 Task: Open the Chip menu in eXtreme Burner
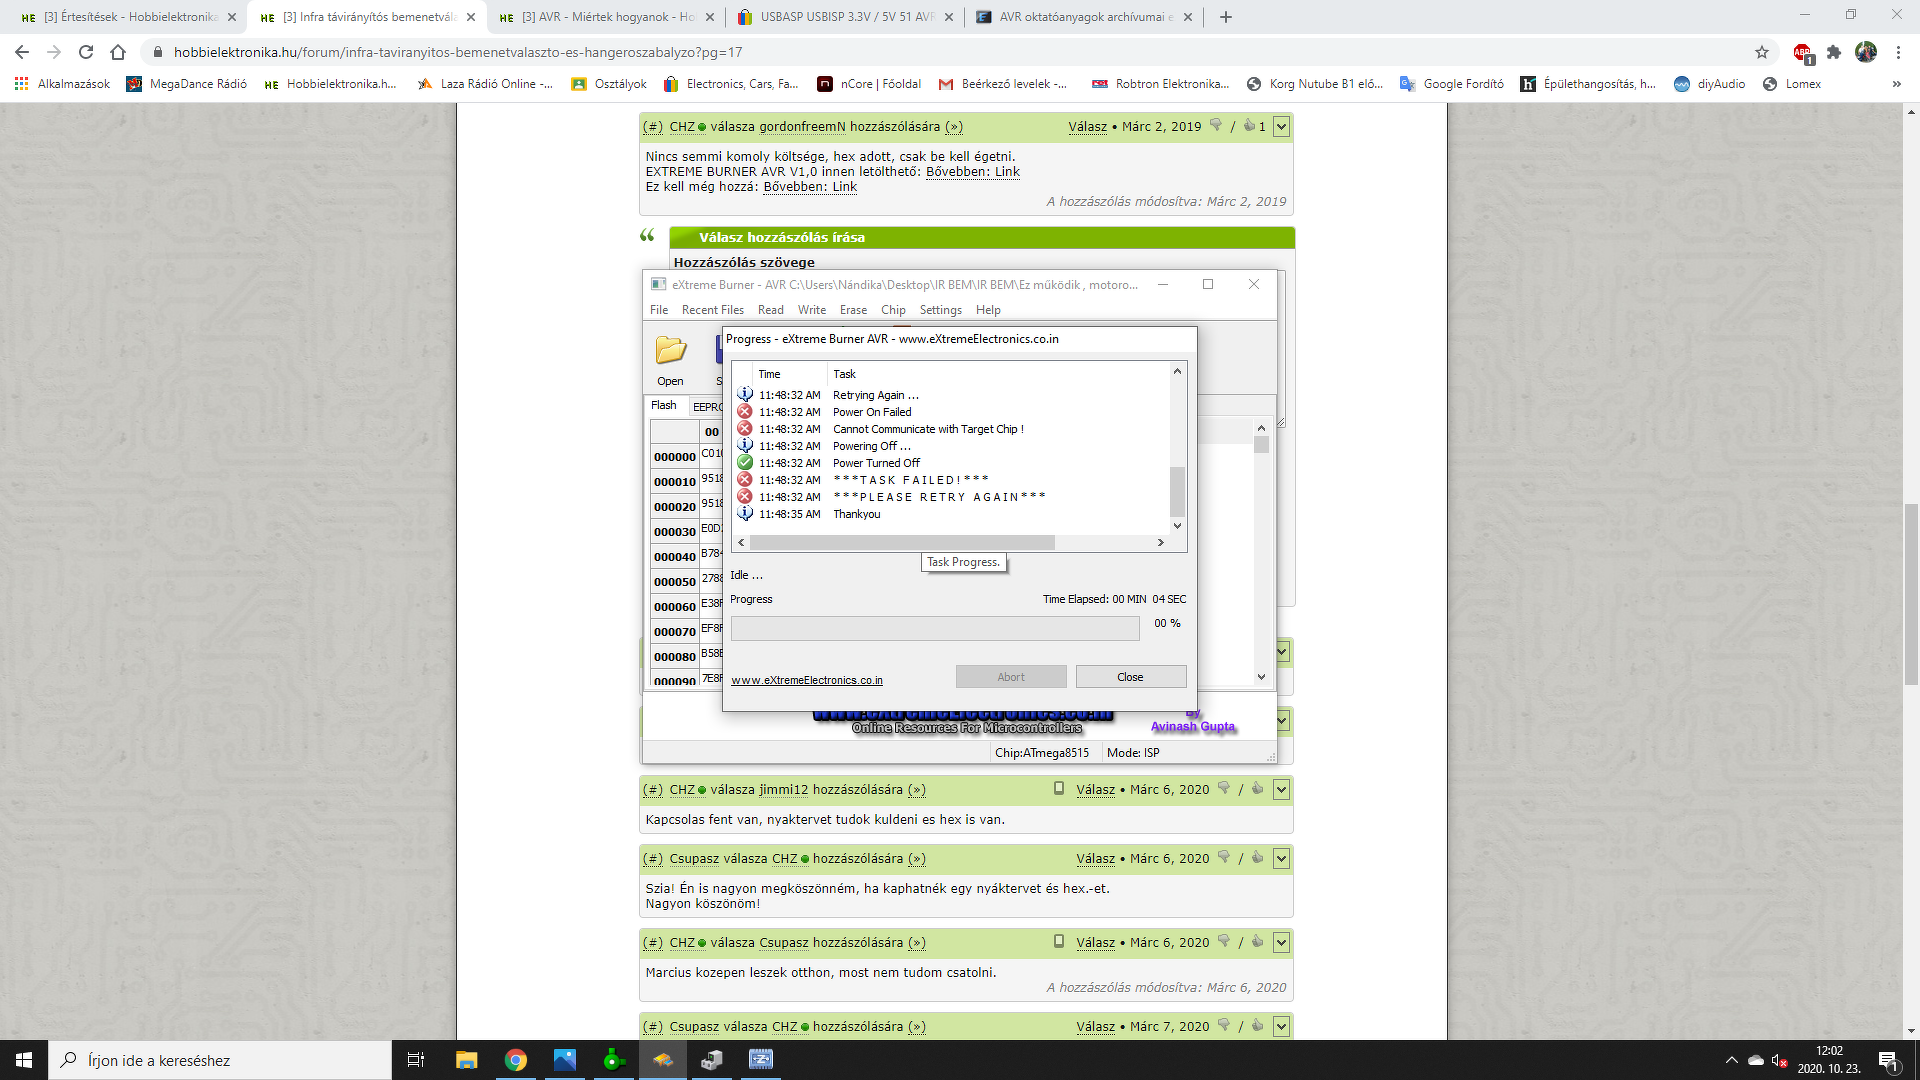[x=893, y=310]
